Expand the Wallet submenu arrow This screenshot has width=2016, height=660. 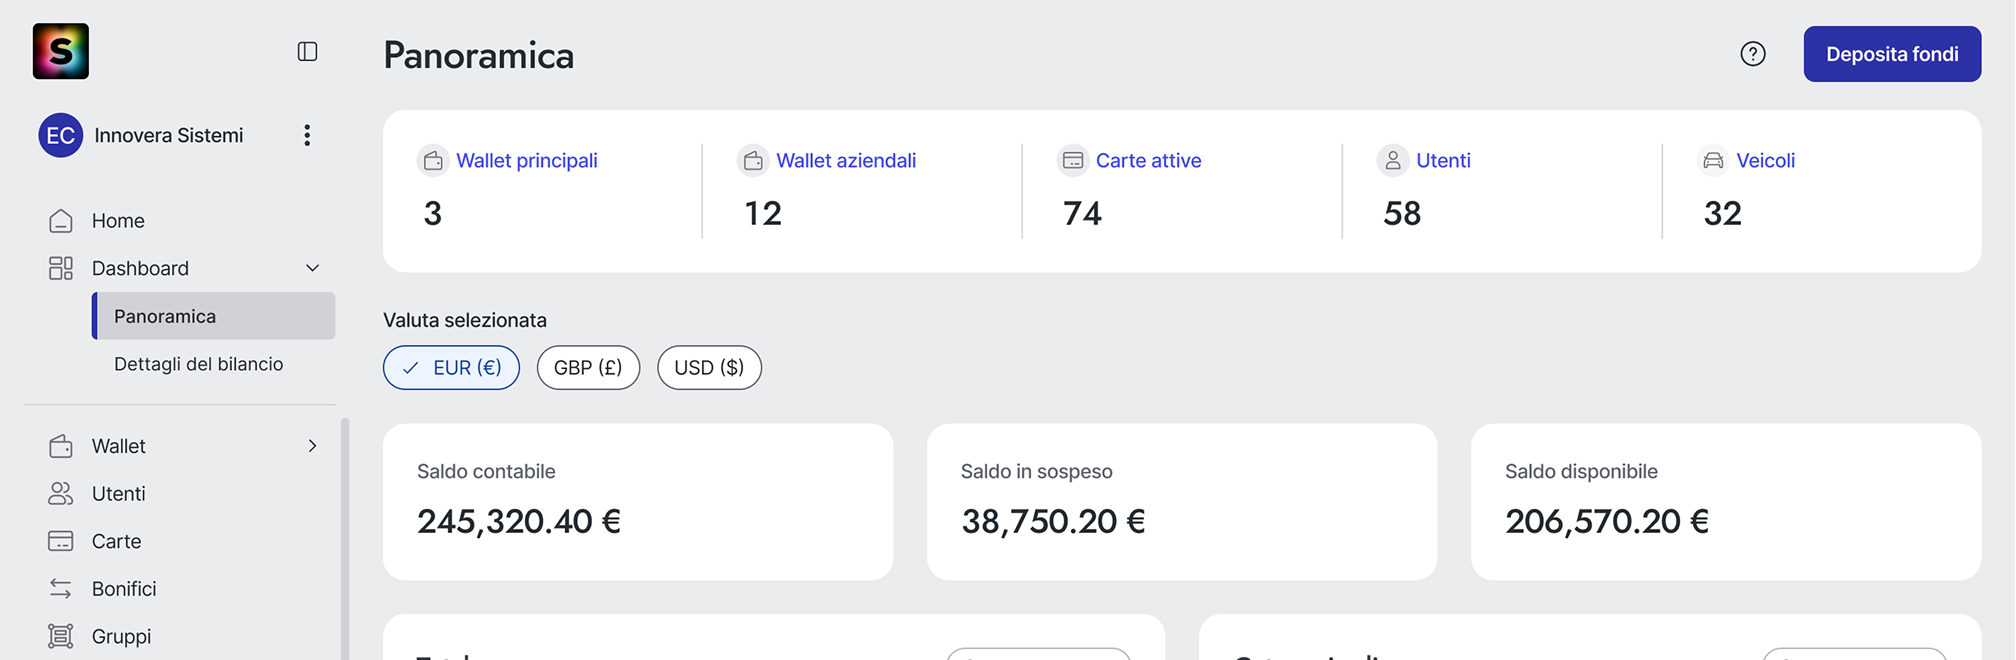click(312, 446)
